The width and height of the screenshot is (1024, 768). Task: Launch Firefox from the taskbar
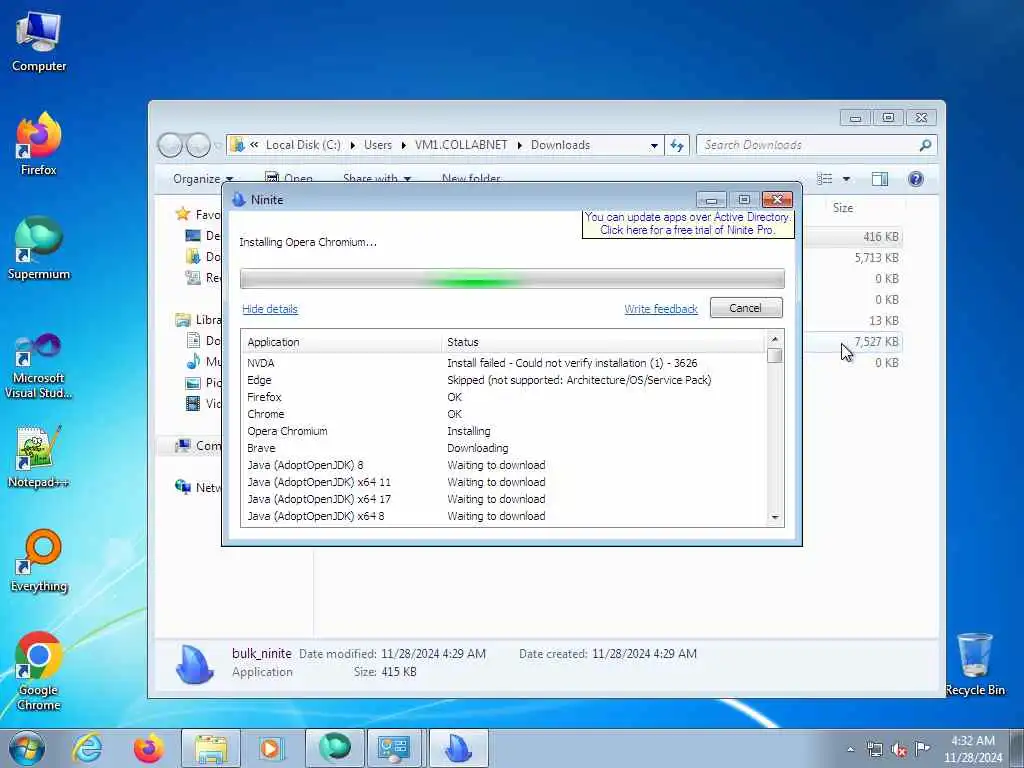click(148, 748)
